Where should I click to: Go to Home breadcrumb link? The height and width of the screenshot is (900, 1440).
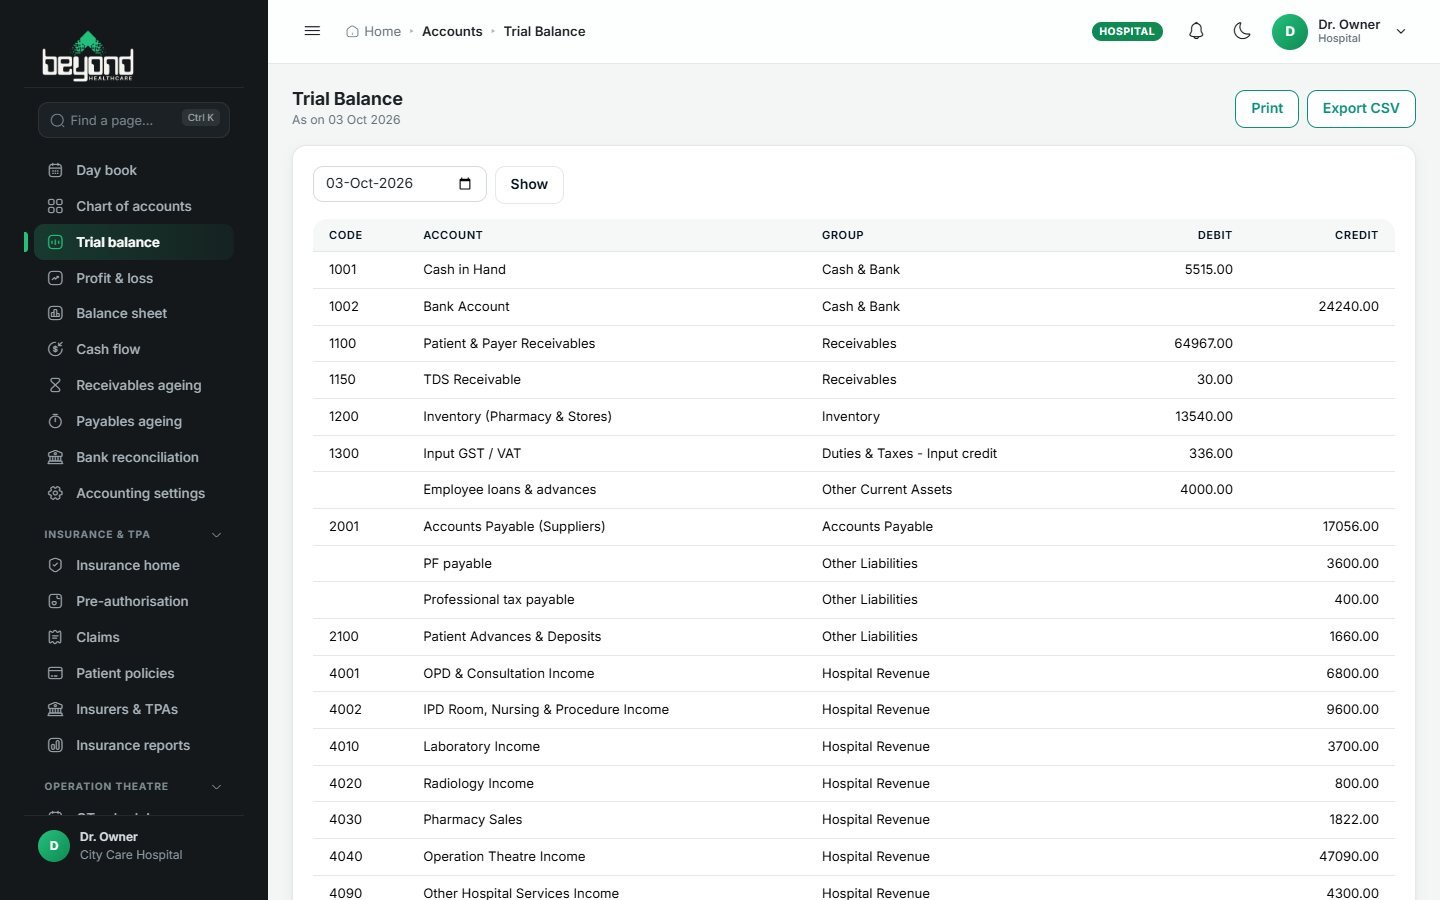pyautogui.click(x=373, y=31)
